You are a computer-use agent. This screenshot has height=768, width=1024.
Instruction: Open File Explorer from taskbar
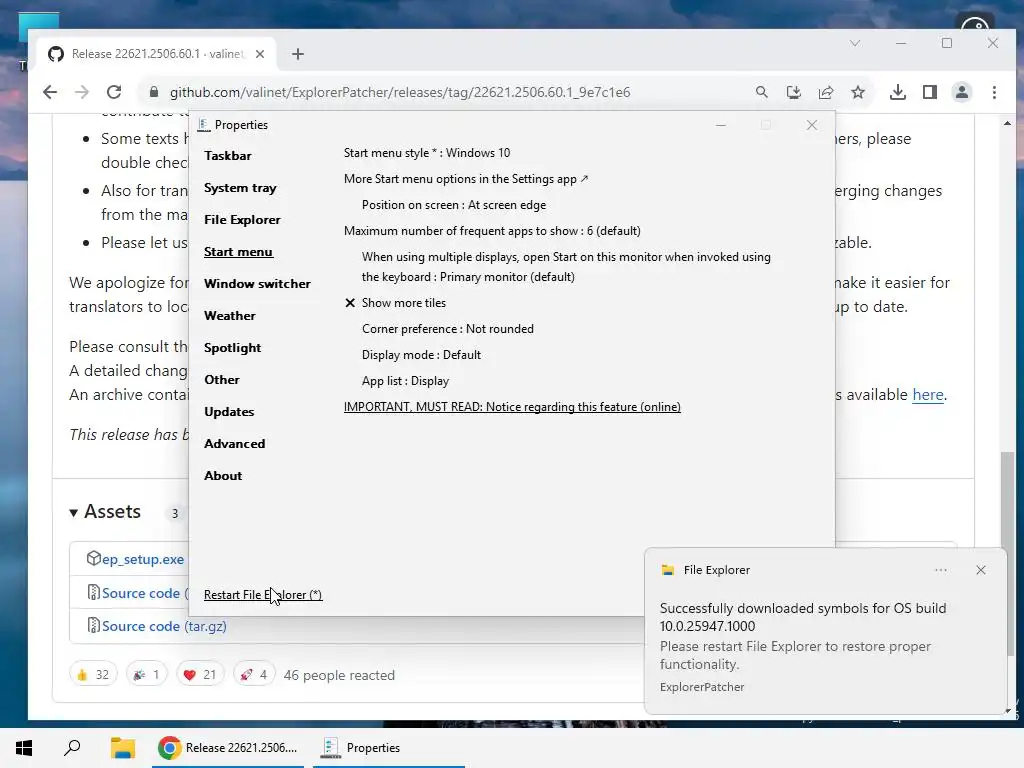(x=122, y=748)
